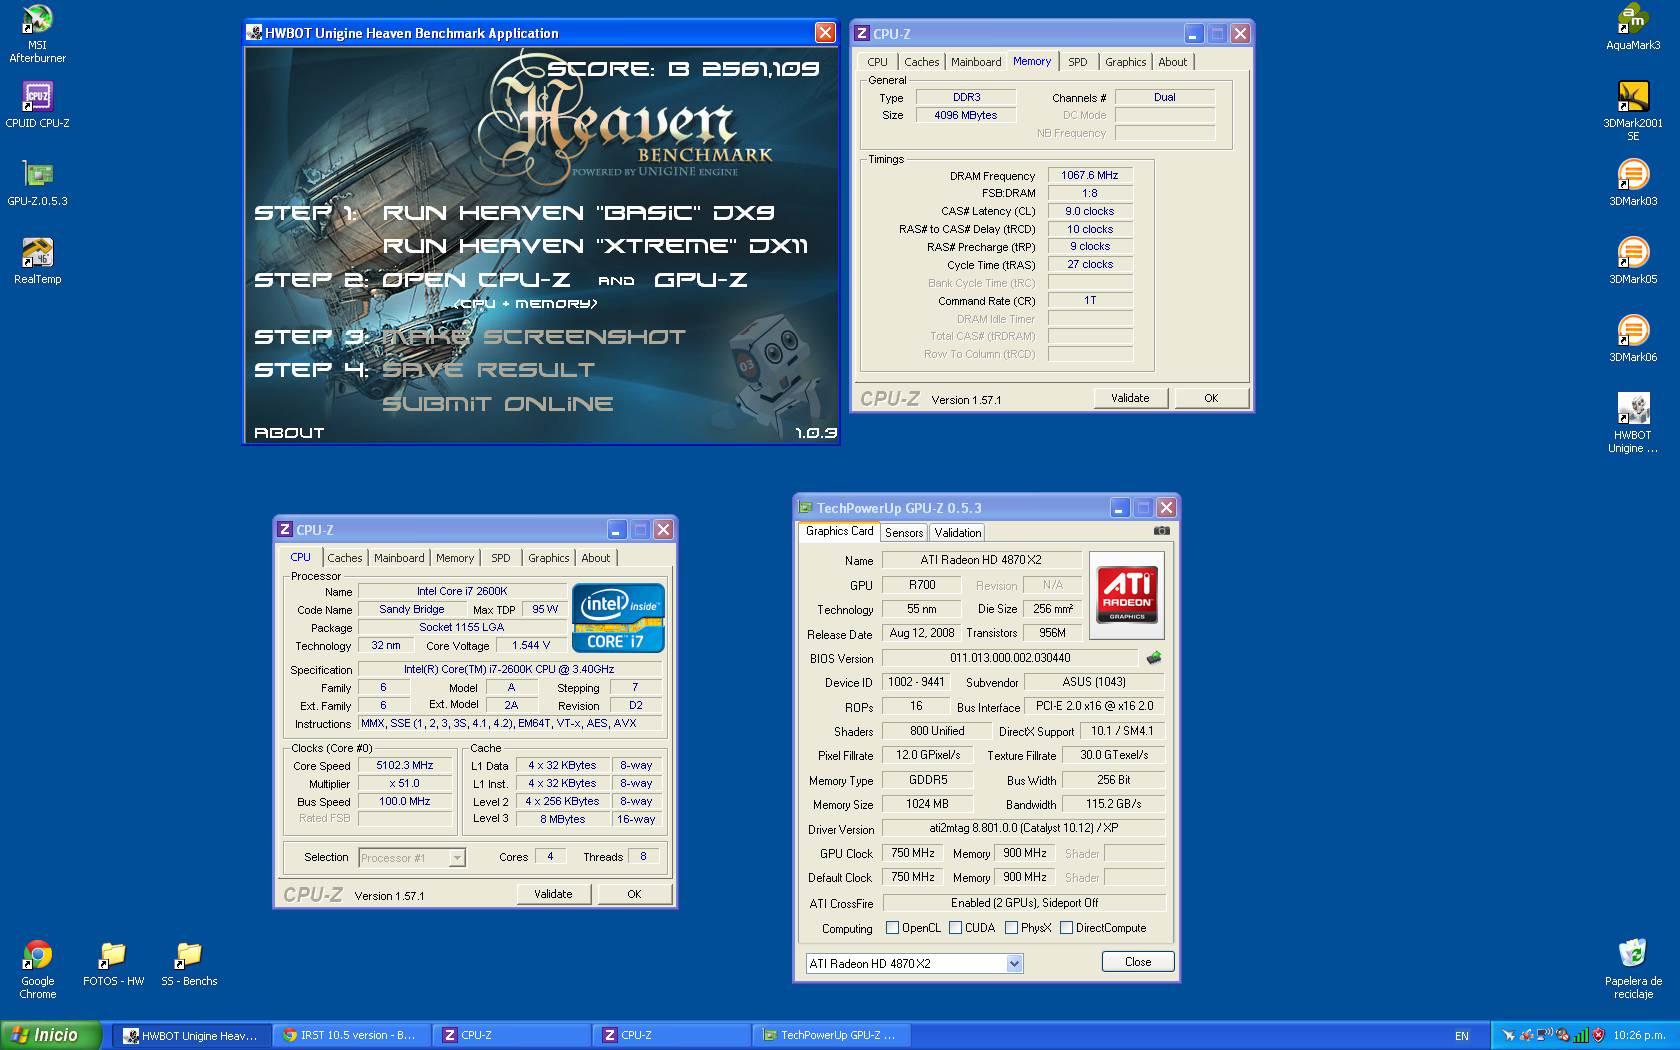Click the 10:26 p.m. taskbar clock
The image size is (1680, 1050).
tap(1638, 1036)
